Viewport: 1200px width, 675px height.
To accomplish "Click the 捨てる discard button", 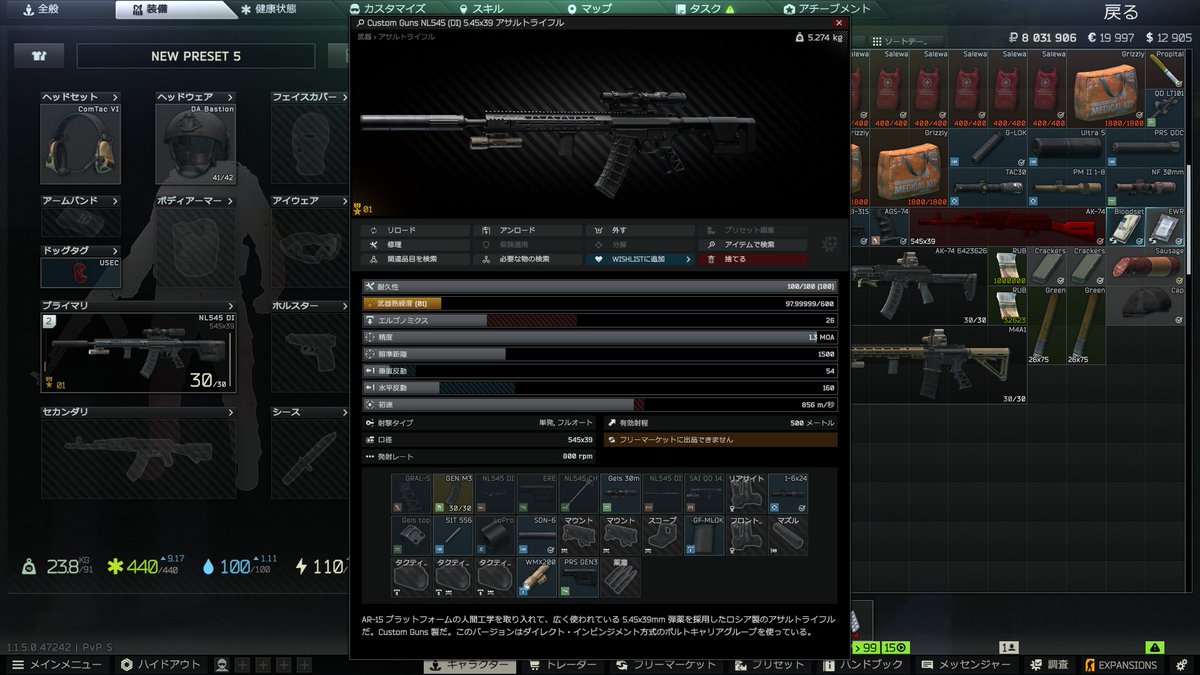I will tap(753, 259).
